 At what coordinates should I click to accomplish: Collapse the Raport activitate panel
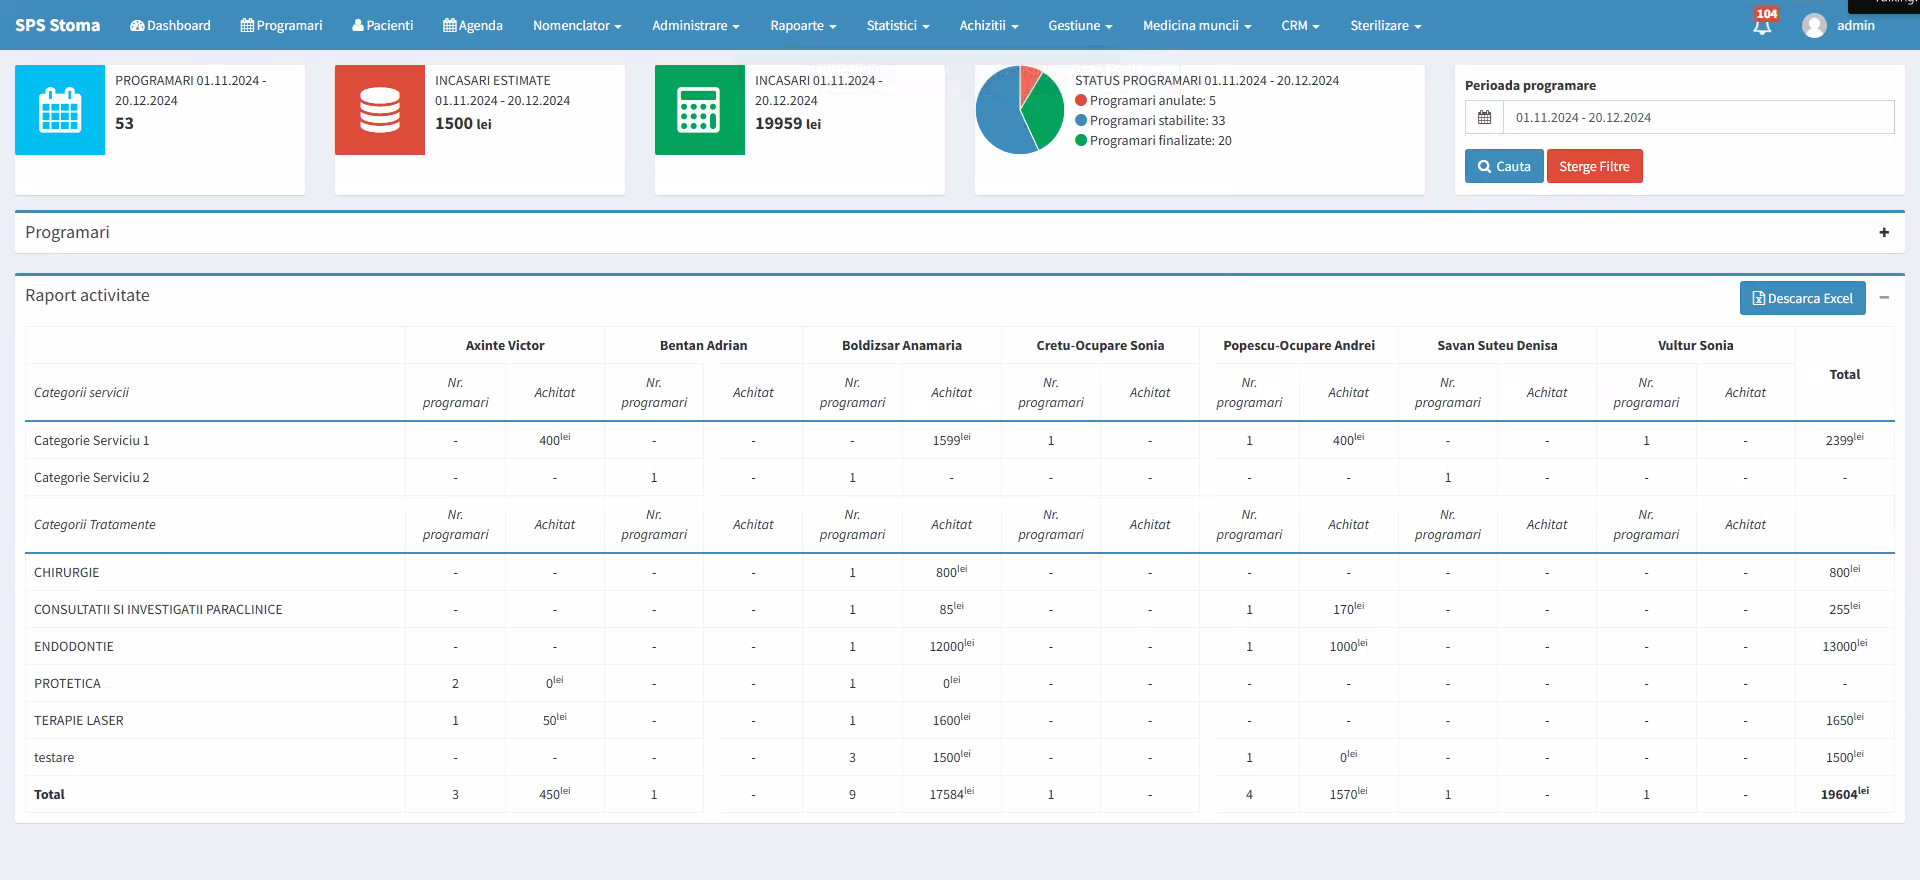[1884, 297]
